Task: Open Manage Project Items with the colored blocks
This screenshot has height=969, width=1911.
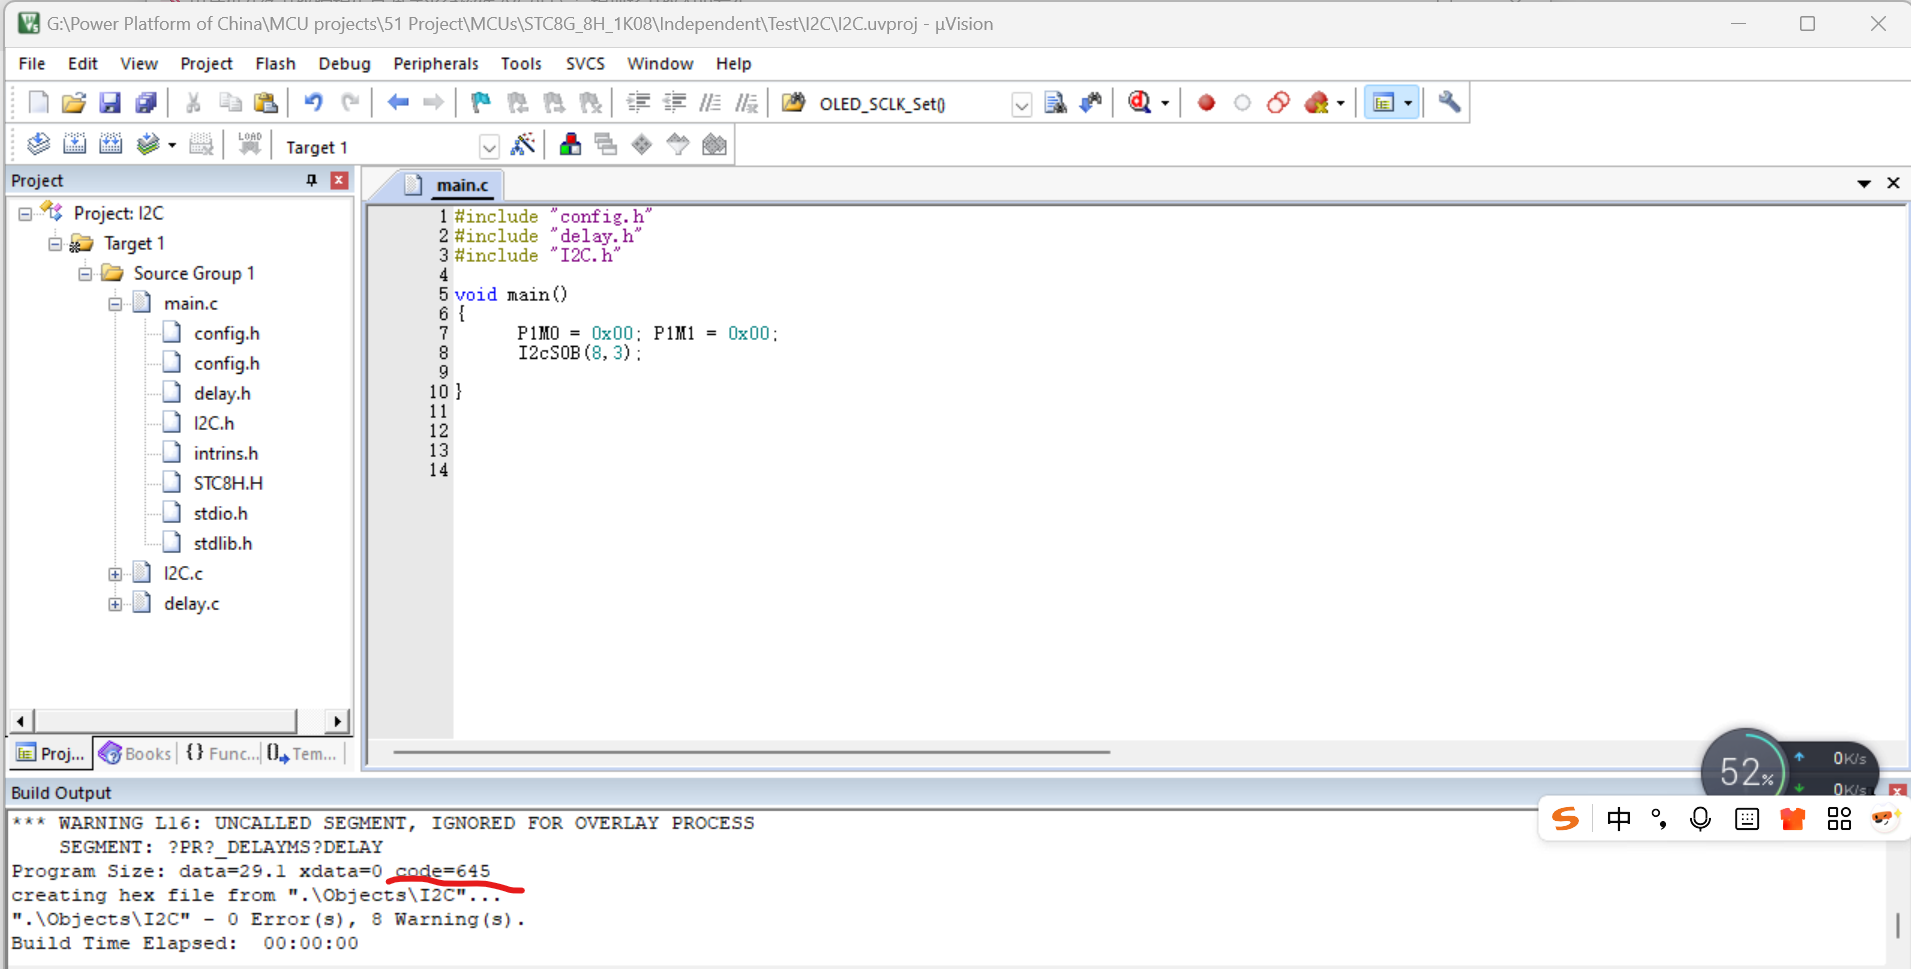Action: point(570,145)
